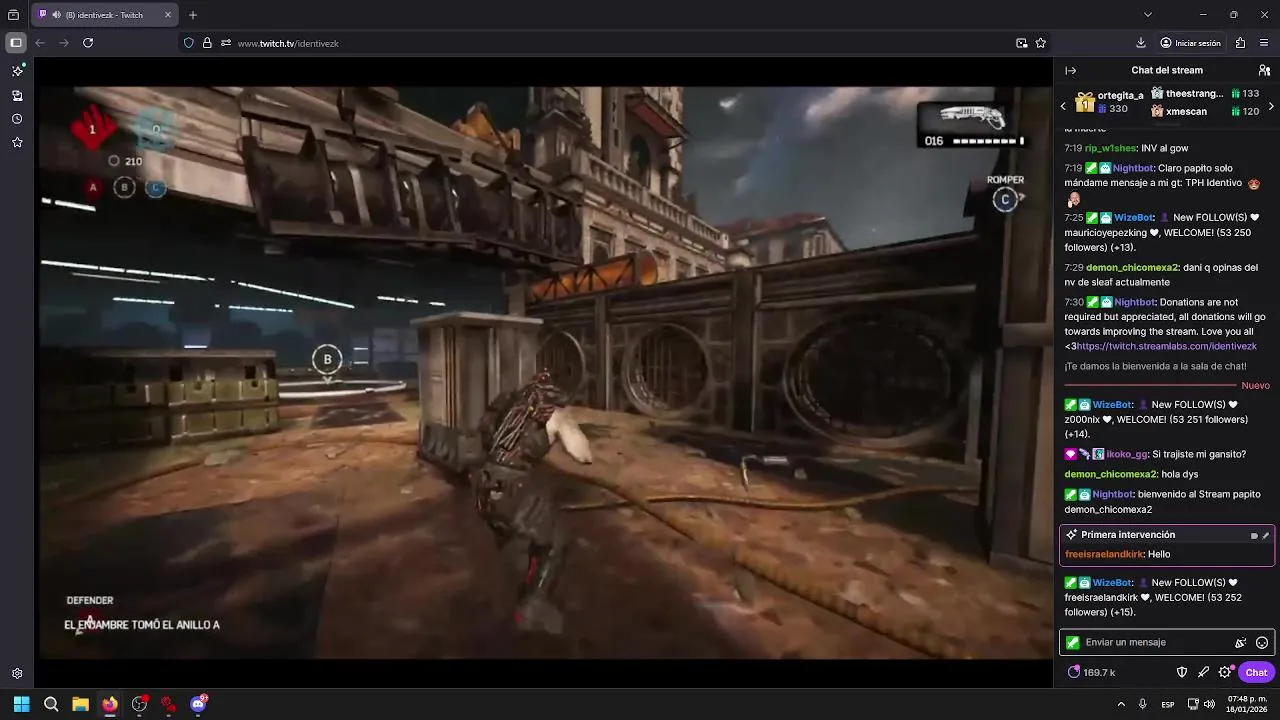Open Windows taskbar search

(x=51, y=704)
